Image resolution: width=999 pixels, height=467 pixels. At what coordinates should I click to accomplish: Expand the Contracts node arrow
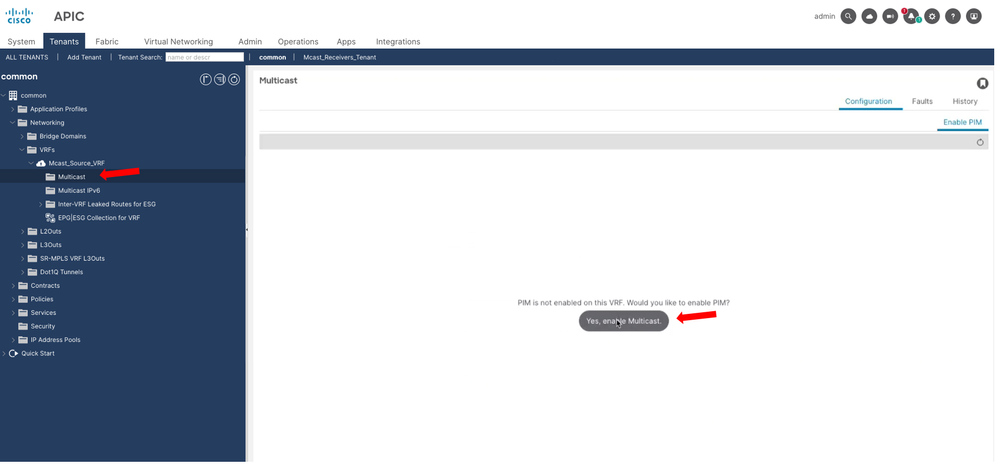pyautogui.click(x=13, y=285)
